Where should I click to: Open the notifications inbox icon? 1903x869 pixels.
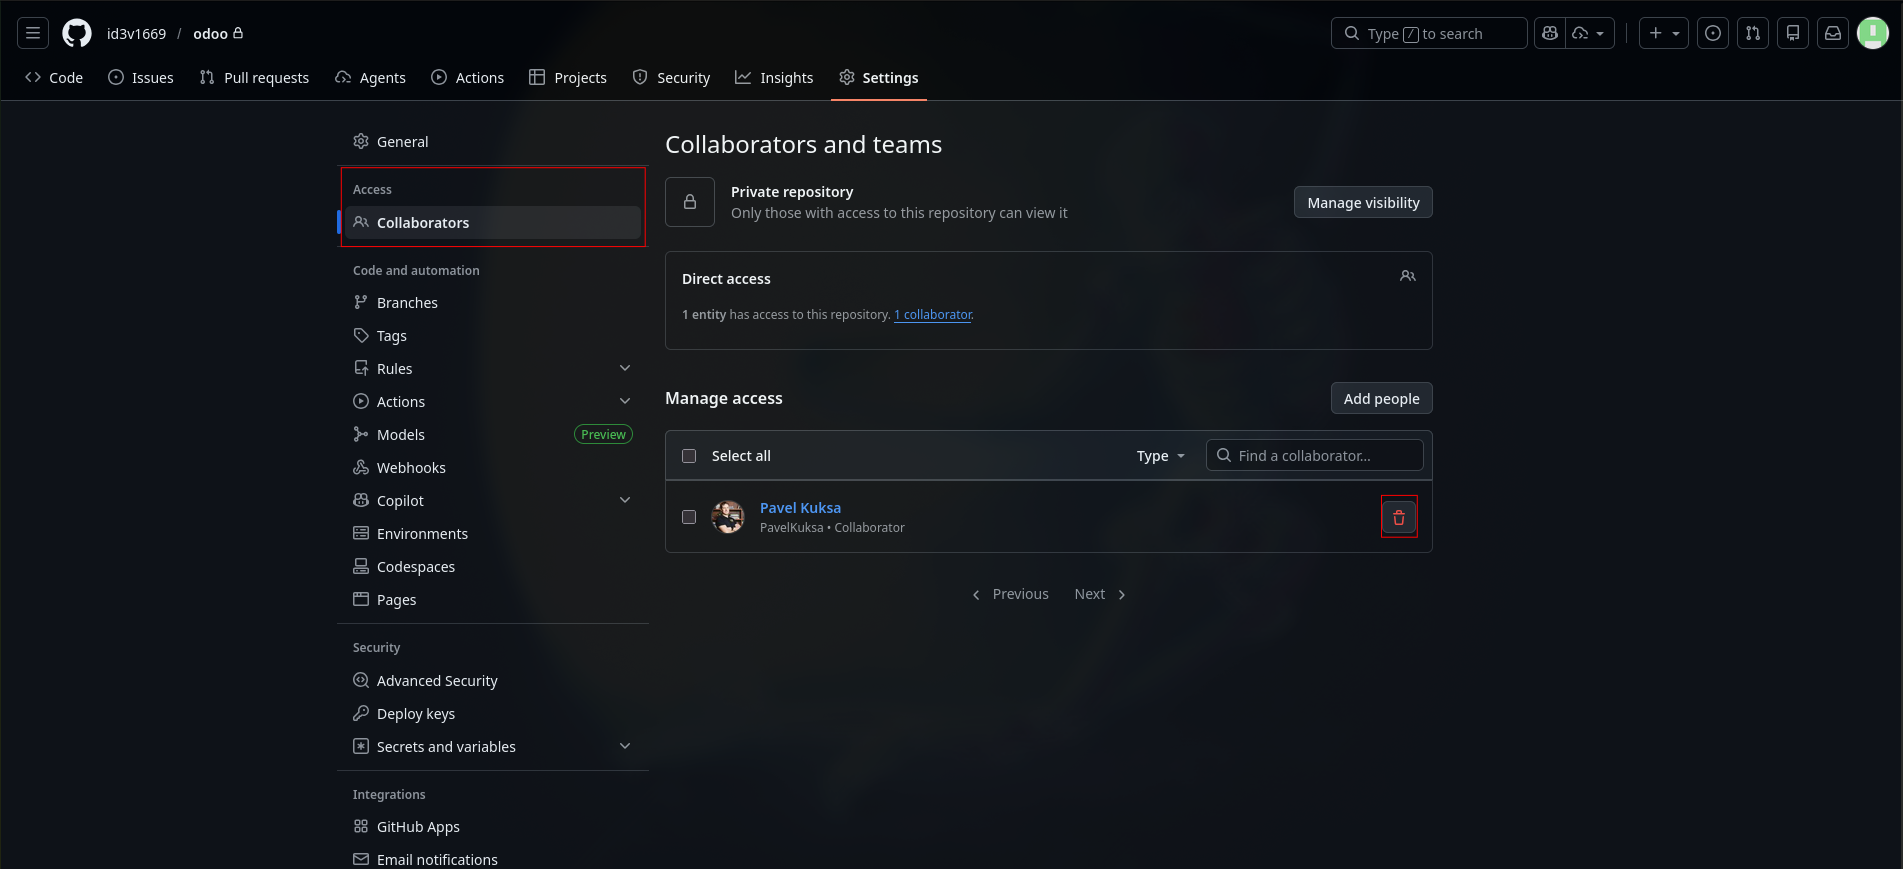[x=1833, y=33]
